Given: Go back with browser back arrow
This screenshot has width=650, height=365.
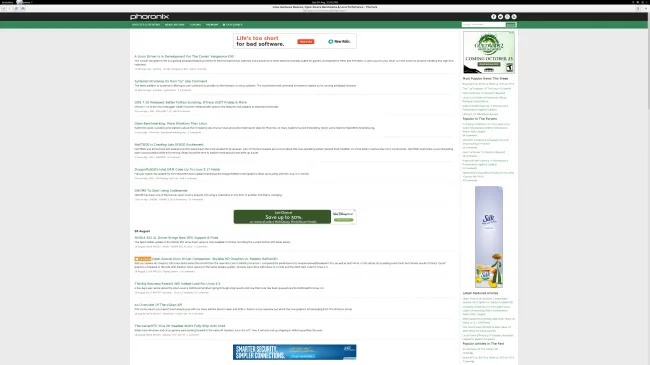Looking at the screenshot, I should (x=4, y=8).
